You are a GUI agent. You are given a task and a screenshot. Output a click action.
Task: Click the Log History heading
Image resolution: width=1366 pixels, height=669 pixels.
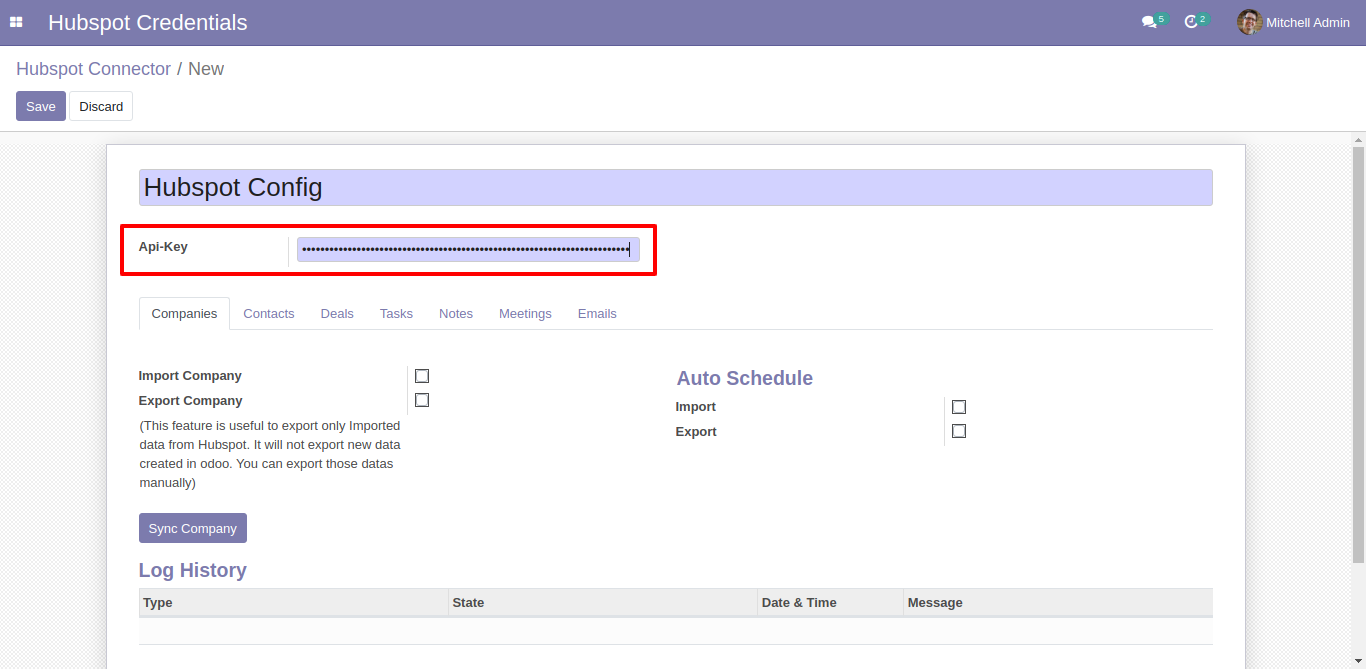193,570
